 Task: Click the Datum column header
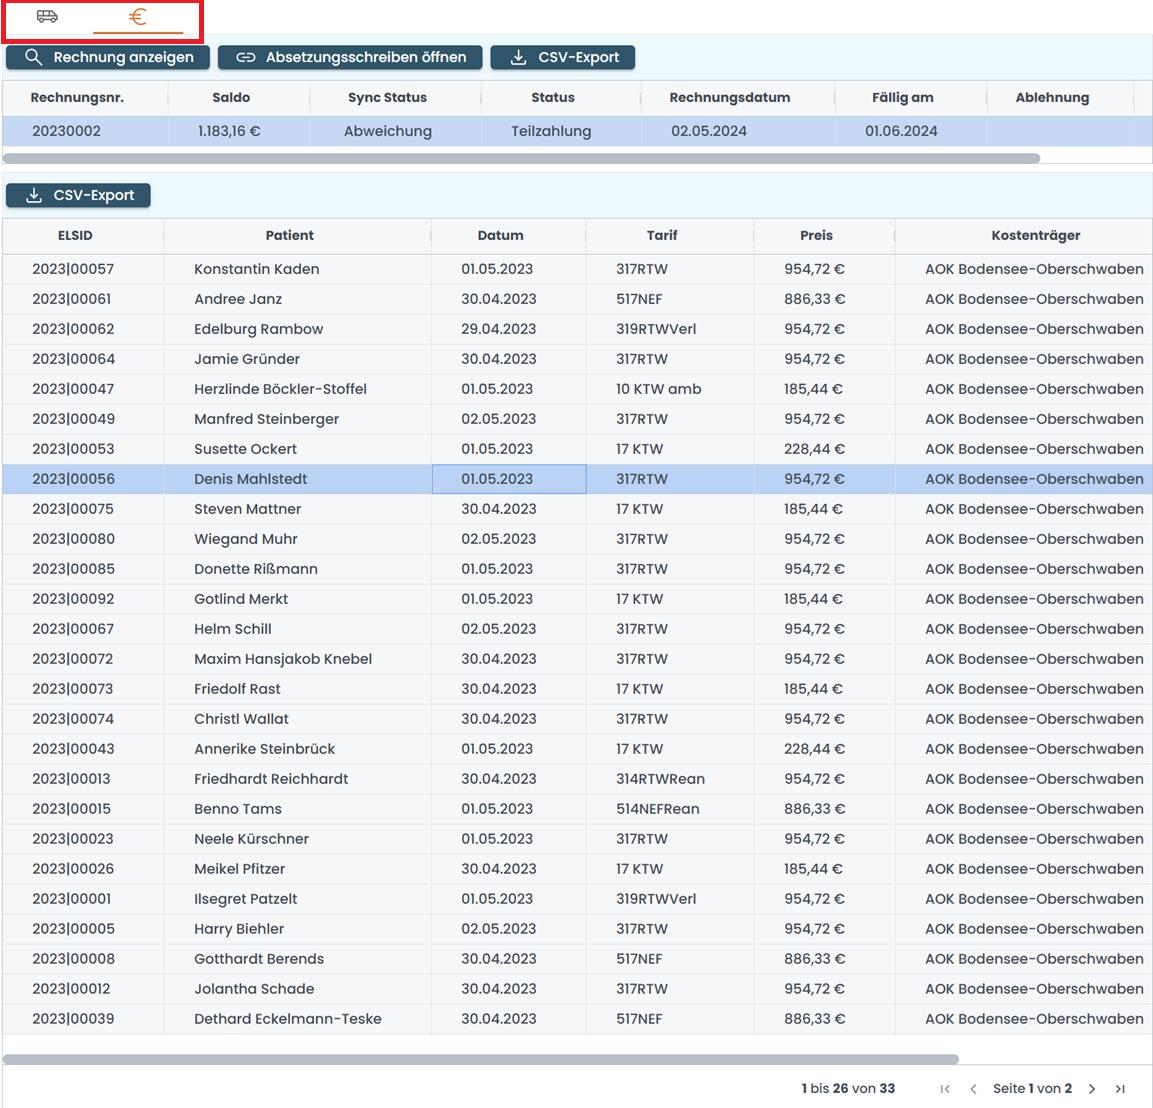pos(501,236)
